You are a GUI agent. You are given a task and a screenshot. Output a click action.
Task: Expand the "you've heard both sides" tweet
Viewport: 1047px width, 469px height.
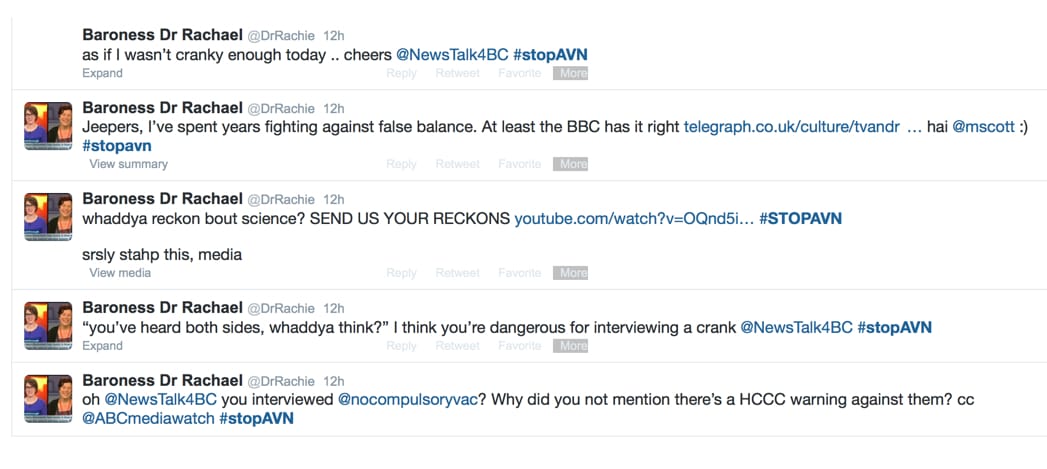click(102, 346)
